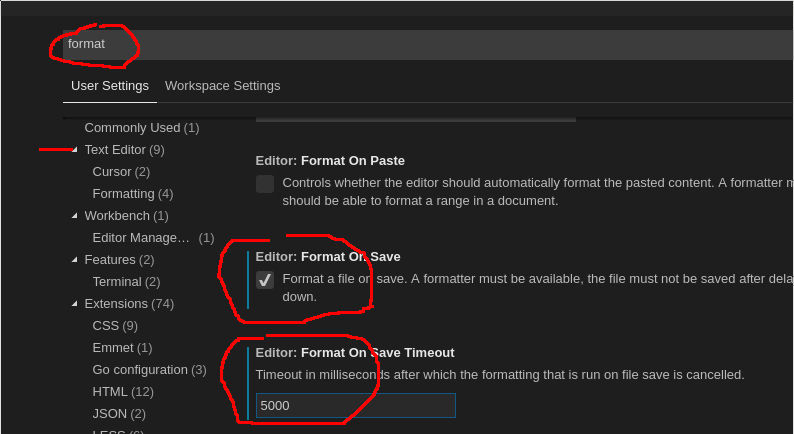Select the Terminal (2) category
Image resolution: width=794 pixels, height=434 pixels.
click(126, 282)
